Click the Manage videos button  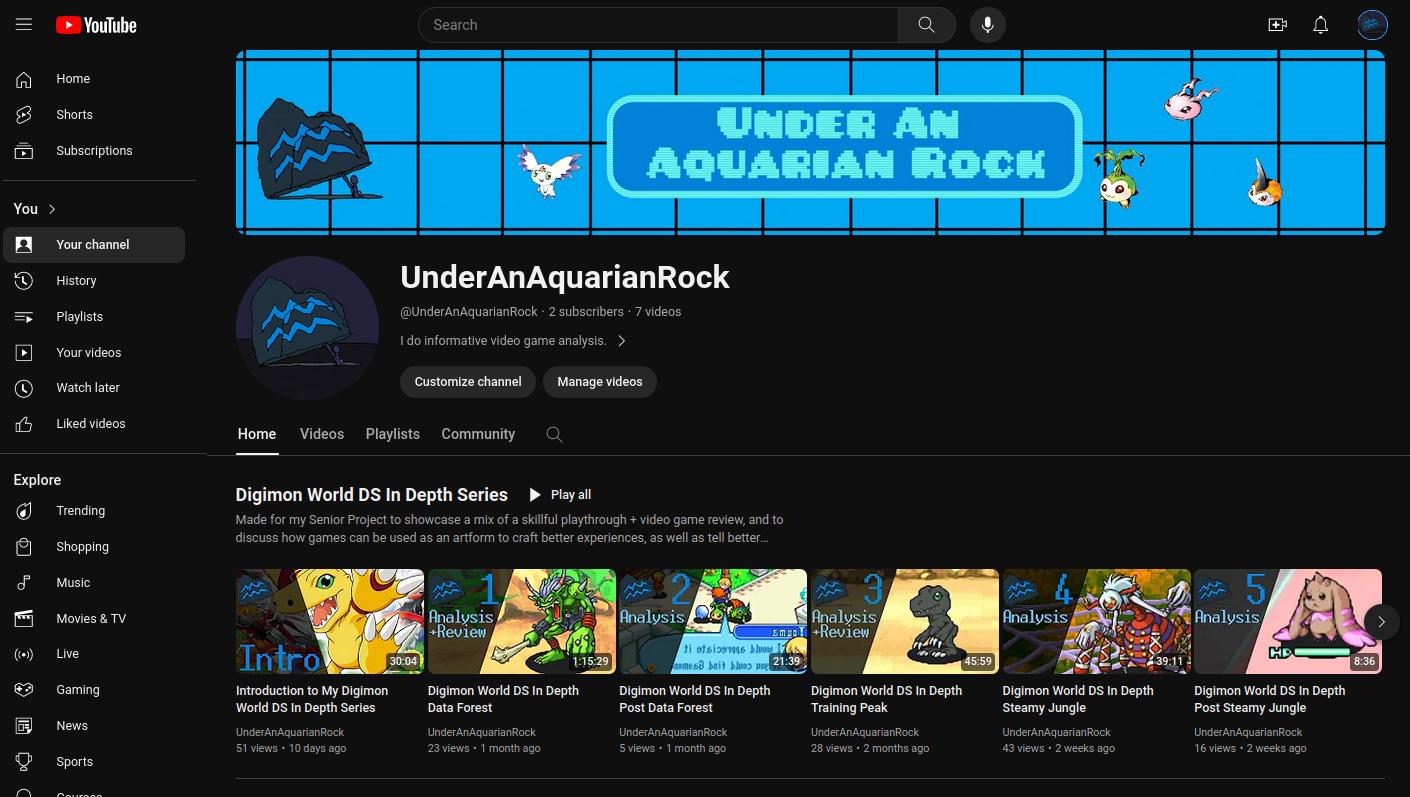point(600,382)
